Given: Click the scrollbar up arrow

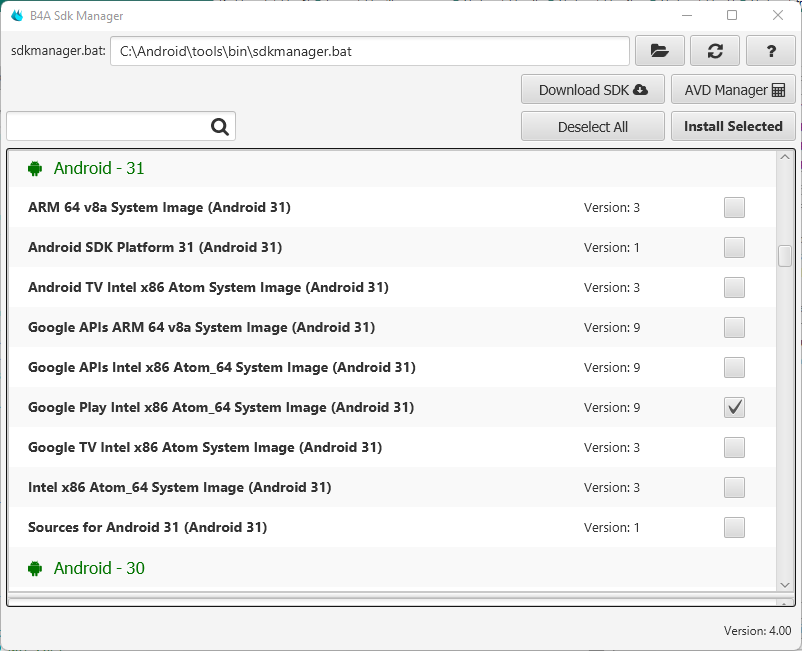Looking at the screenshot, I should click(x=785, y=157).
